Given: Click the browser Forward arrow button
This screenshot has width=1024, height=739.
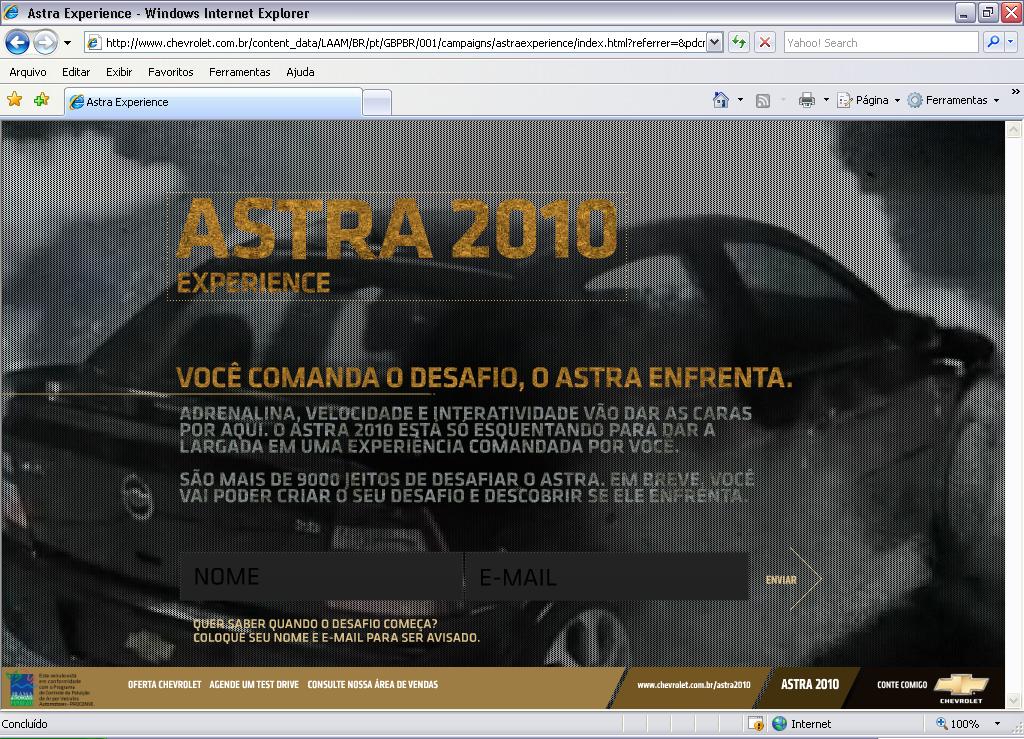Looking at the screenshot, I should [45, 43].
